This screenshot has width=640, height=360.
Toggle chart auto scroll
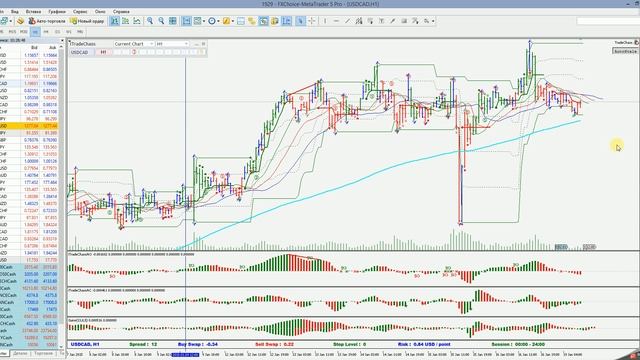(x=186, y=21)
